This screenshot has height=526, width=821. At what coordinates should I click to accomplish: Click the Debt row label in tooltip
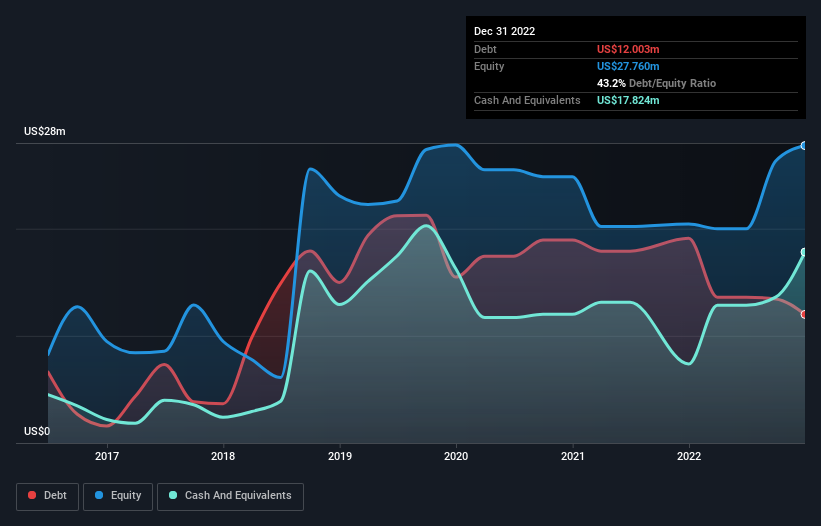[x=485, y=49]
